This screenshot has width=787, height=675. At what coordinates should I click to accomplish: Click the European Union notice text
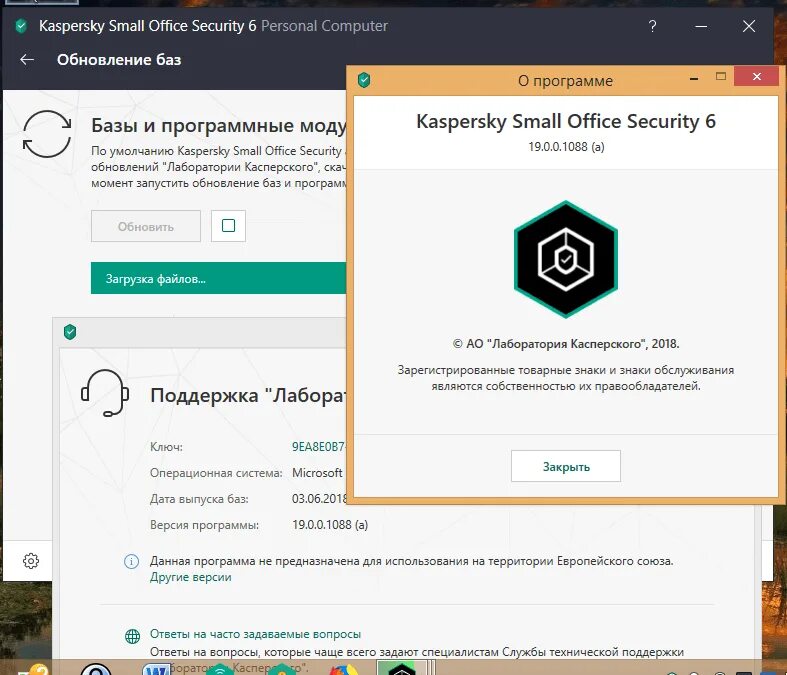pos(412,561)
